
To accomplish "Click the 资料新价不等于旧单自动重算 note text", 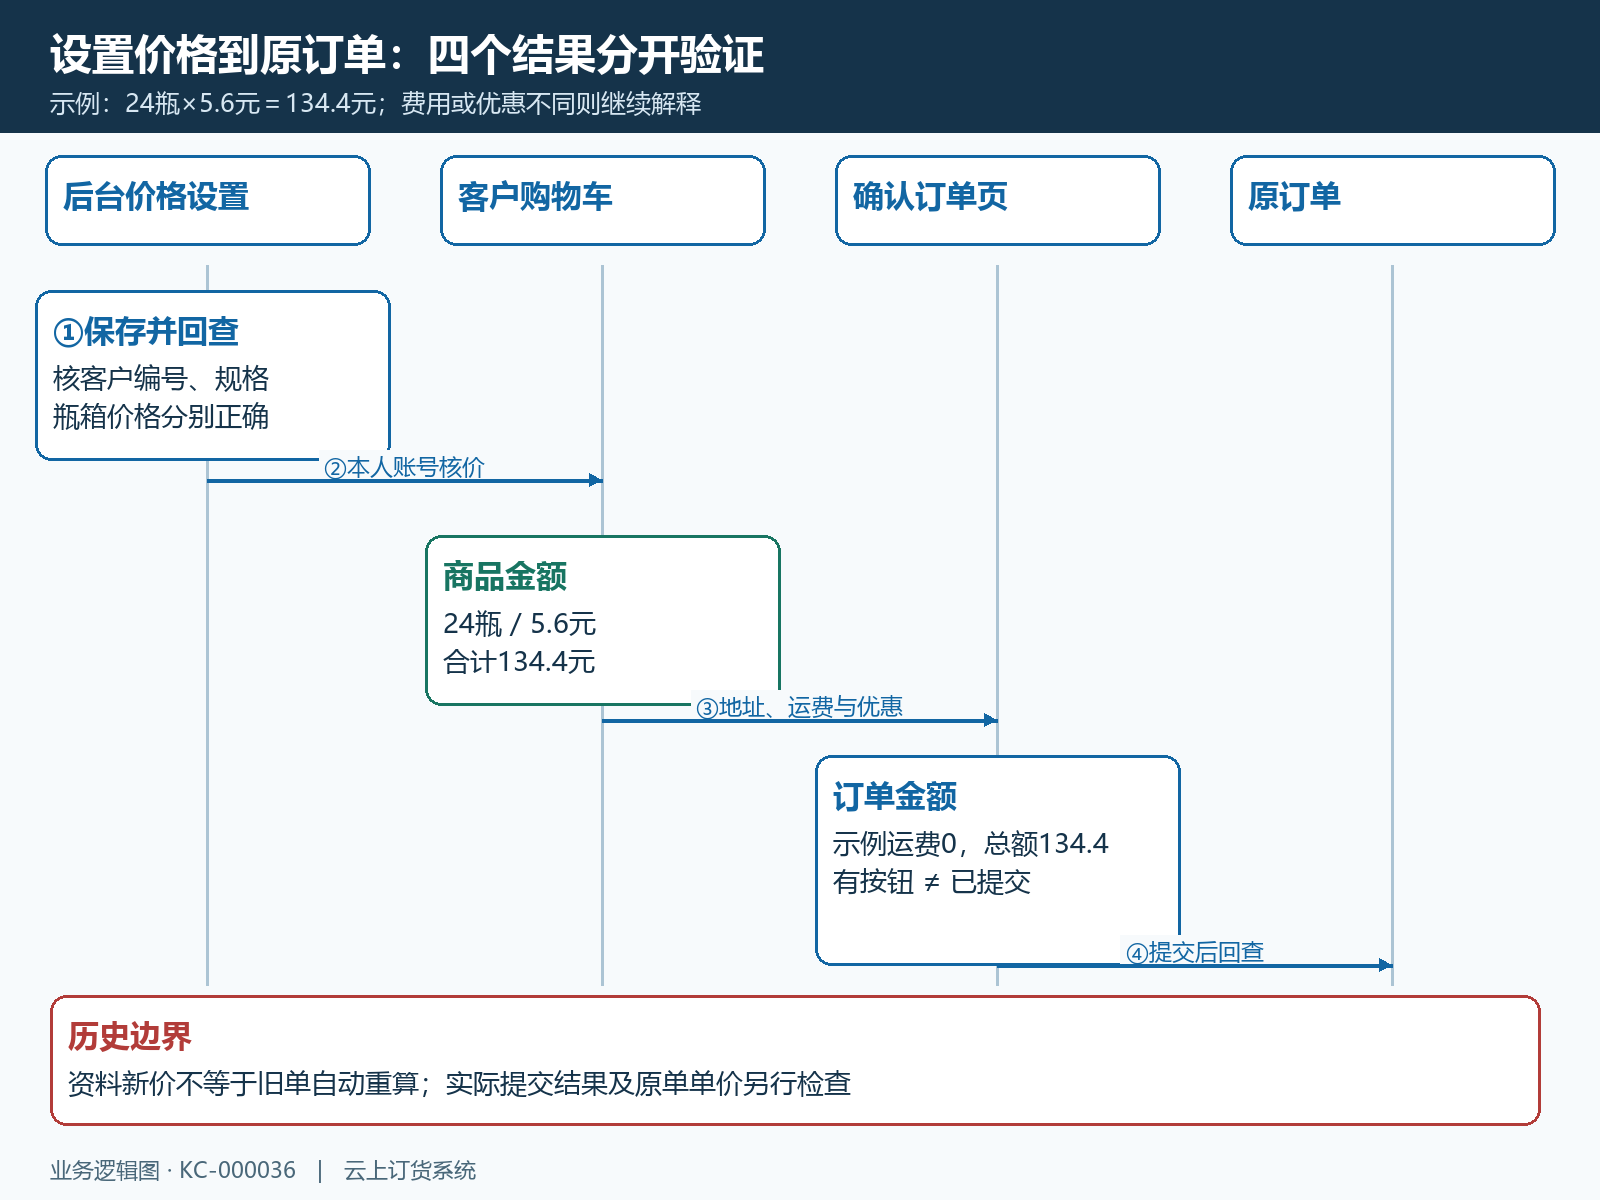I will pyautogui.click(x=243, y=1084).
